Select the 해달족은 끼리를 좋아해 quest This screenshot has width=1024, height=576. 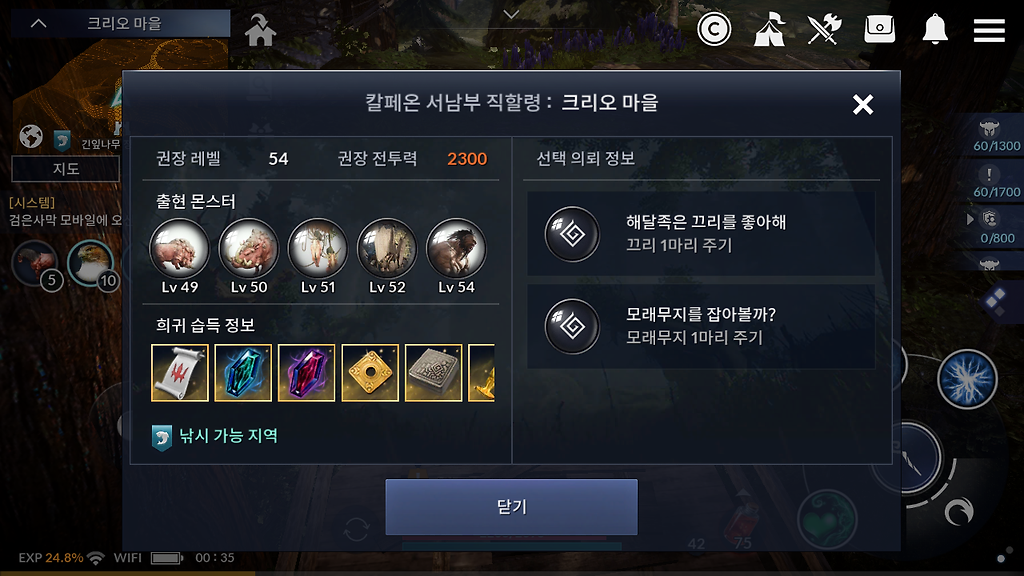tap(701, 234)
